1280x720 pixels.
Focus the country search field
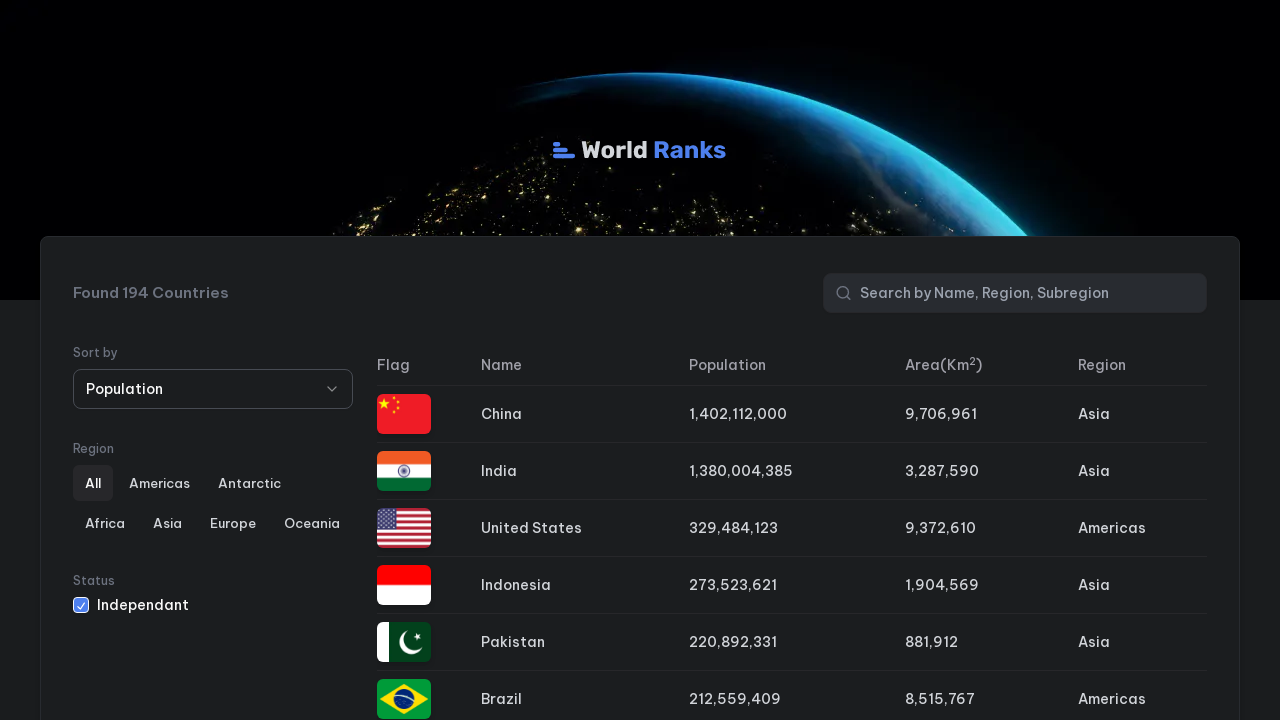(x=1015, y=293)
